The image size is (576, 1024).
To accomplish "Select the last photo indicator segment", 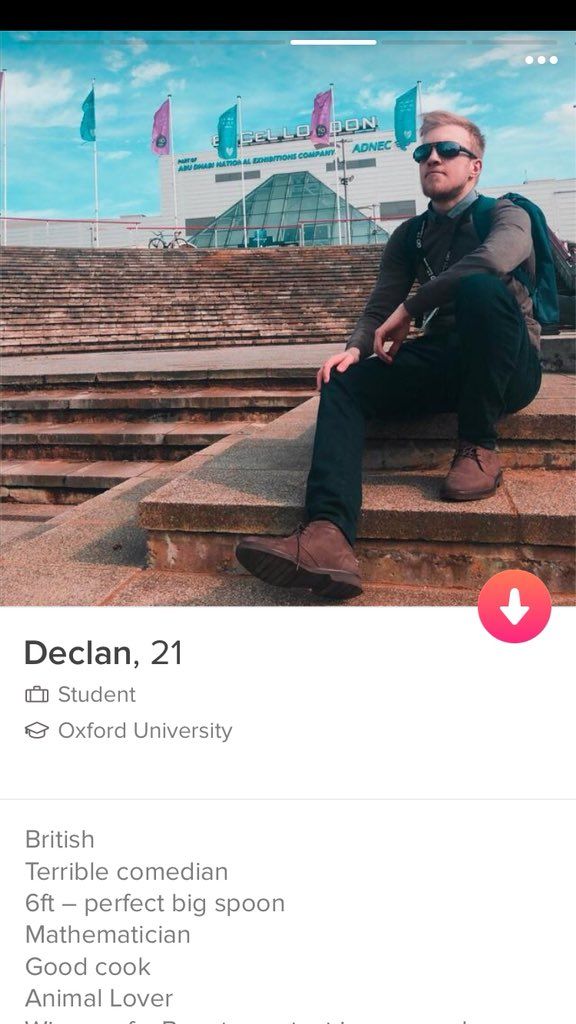I will click(515, 42).
